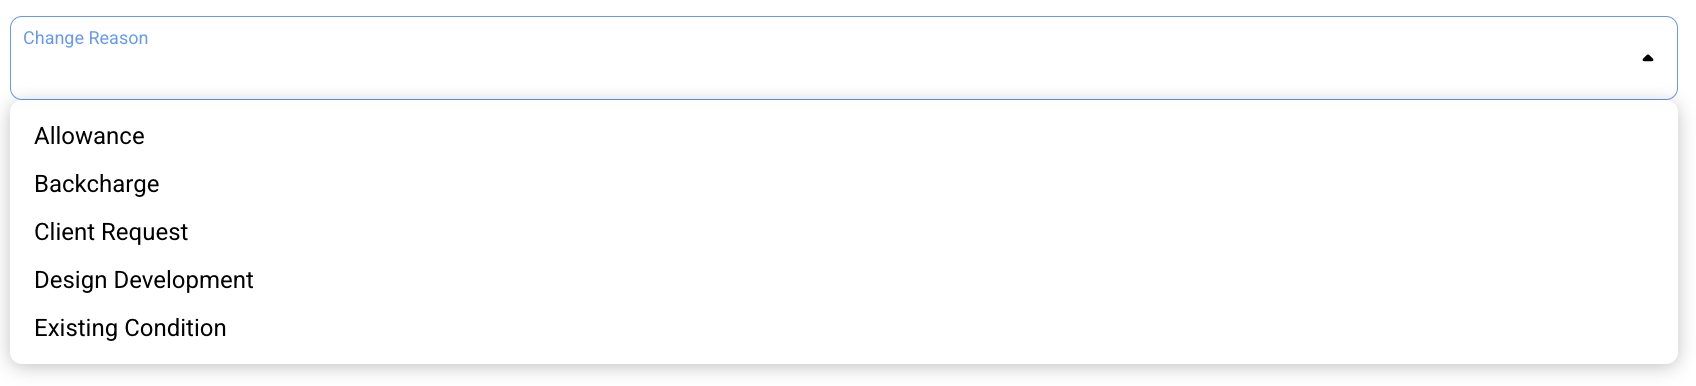Image resolution: width=1696 pixels, height=386 pixels.
Task: Toggle the Change Reason dropdown arrow
Action: [1647, 58]
